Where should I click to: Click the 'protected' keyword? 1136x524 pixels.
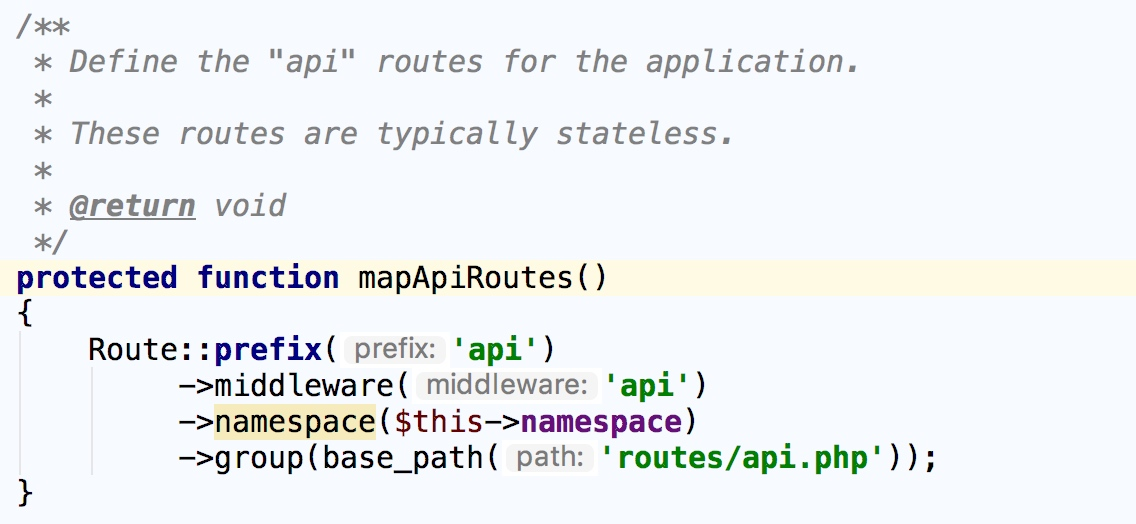coord(96,278)
